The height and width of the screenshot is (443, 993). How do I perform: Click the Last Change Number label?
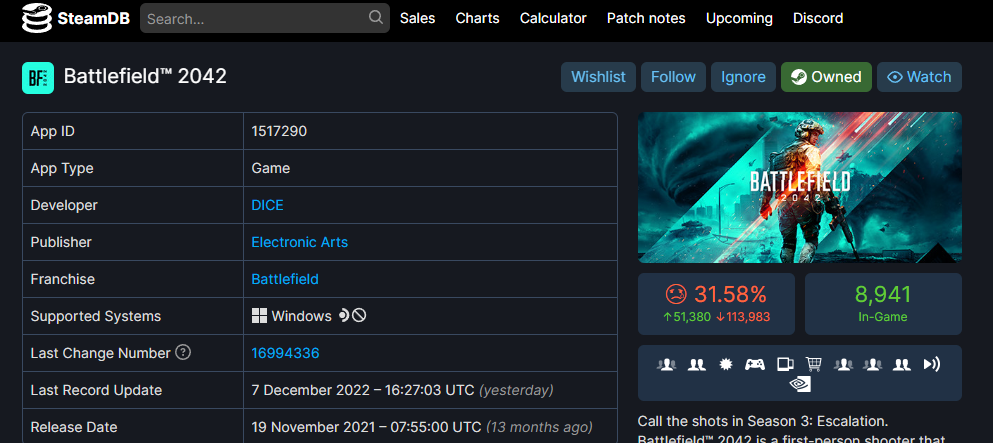101,353
